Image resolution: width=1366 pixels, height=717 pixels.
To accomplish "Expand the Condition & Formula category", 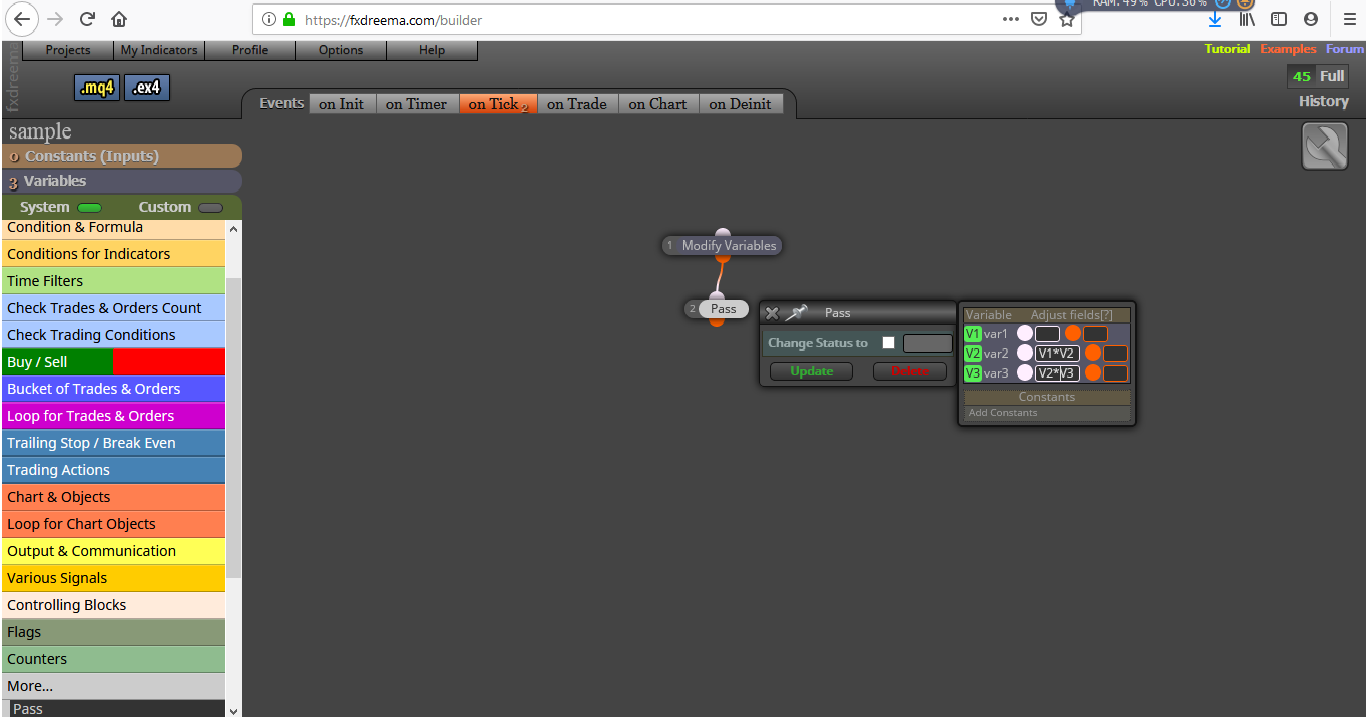I will tap(113, 228).
